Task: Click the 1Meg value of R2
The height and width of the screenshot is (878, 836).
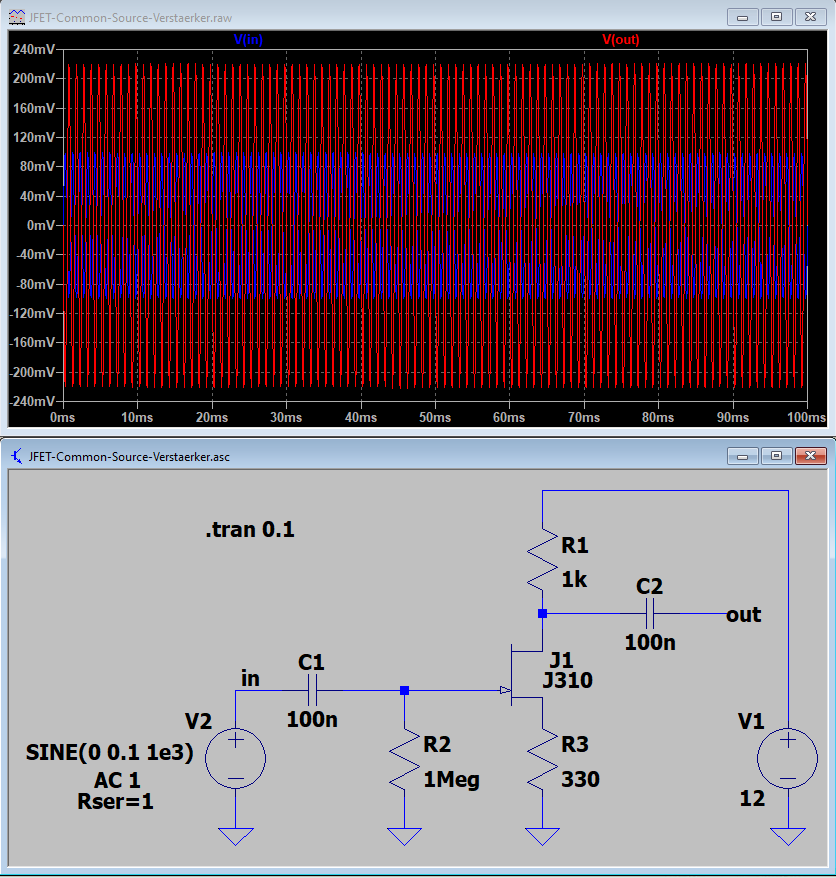Action: point(451,779)
